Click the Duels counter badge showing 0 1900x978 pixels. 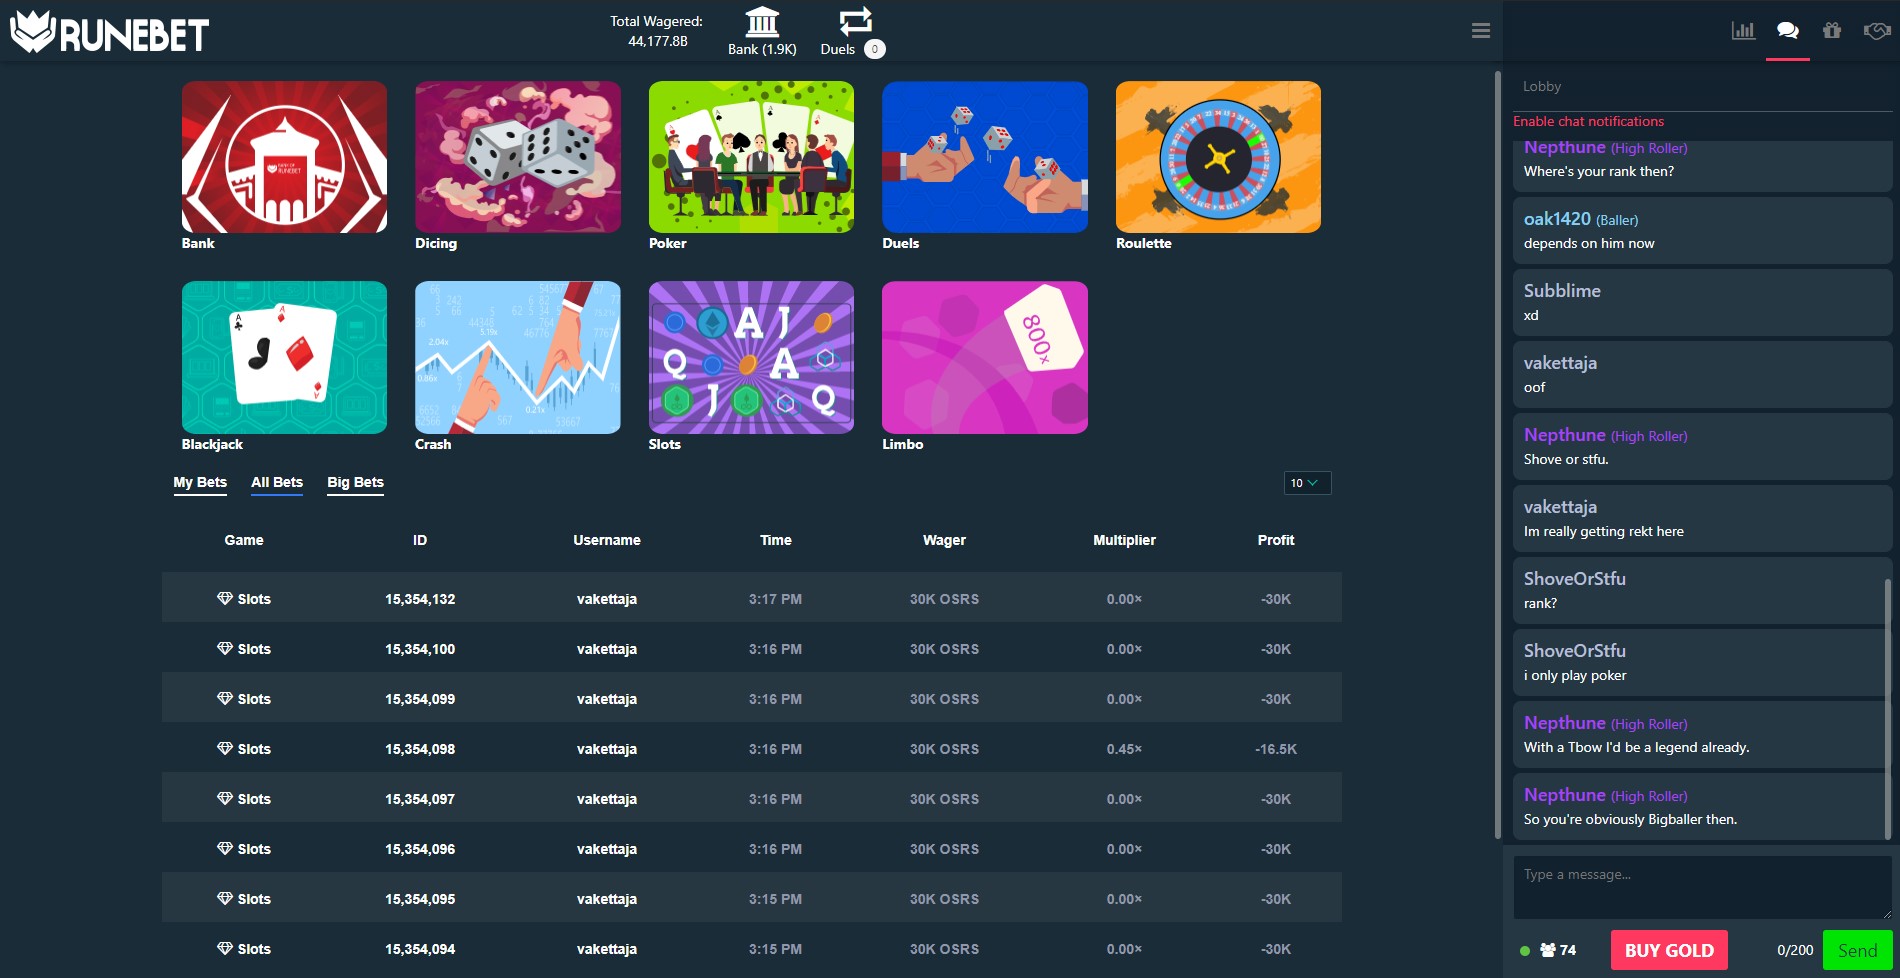874,49
